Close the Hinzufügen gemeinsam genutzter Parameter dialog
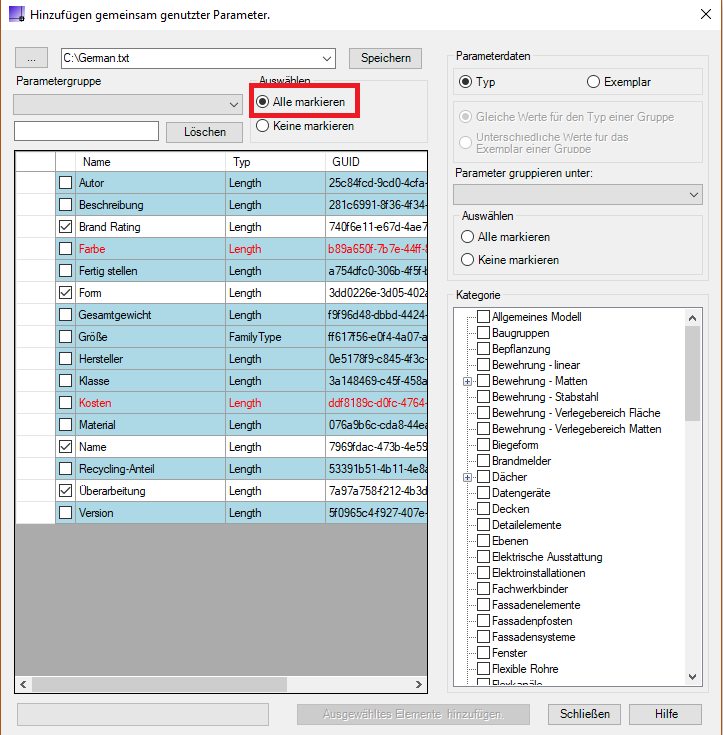This screenshot has width=723, height=735. click(706, 14)
